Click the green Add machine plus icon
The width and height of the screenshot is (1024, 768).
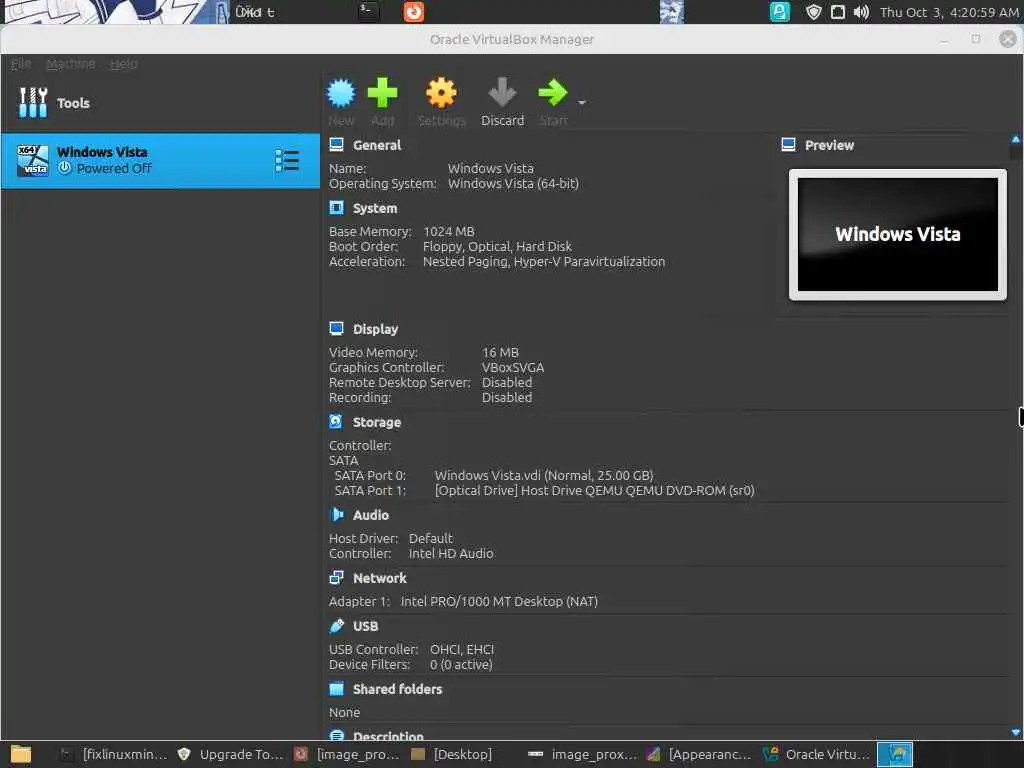[x=382, y=93]
